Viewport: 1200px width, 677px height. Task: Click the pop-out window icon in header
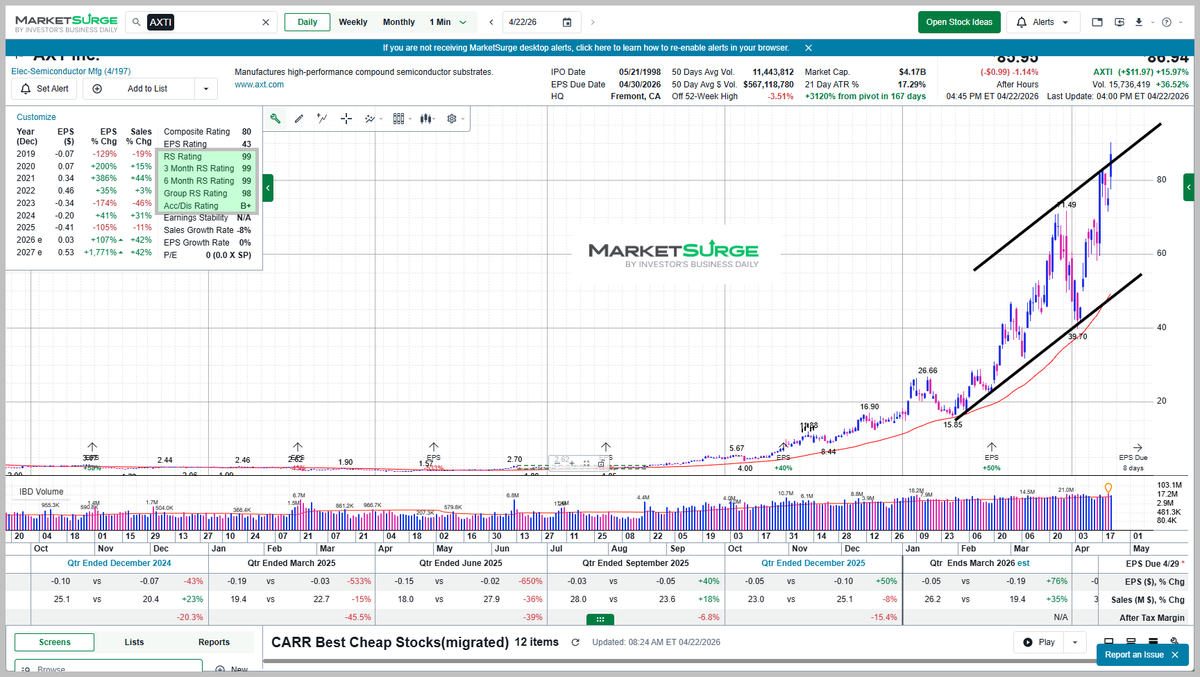point(1120,22)
